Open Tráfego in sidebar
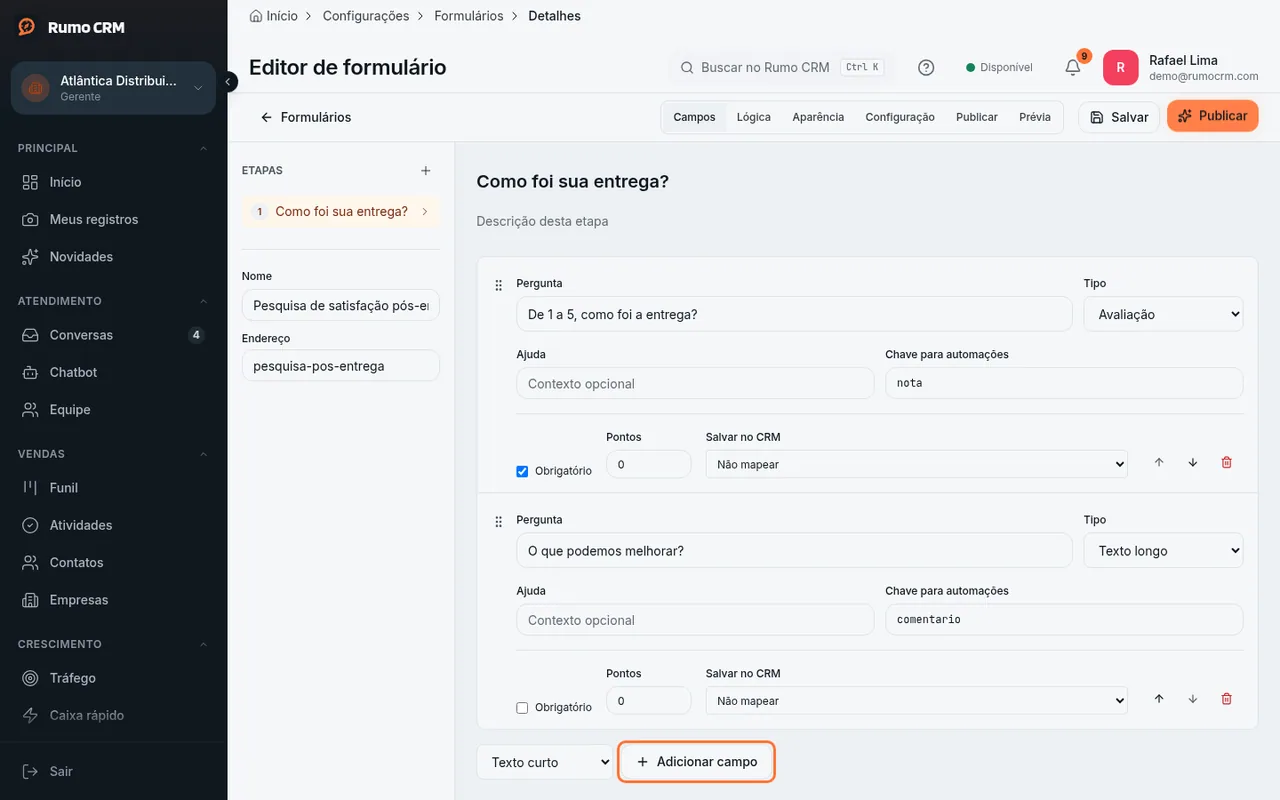 pos(114,678)
